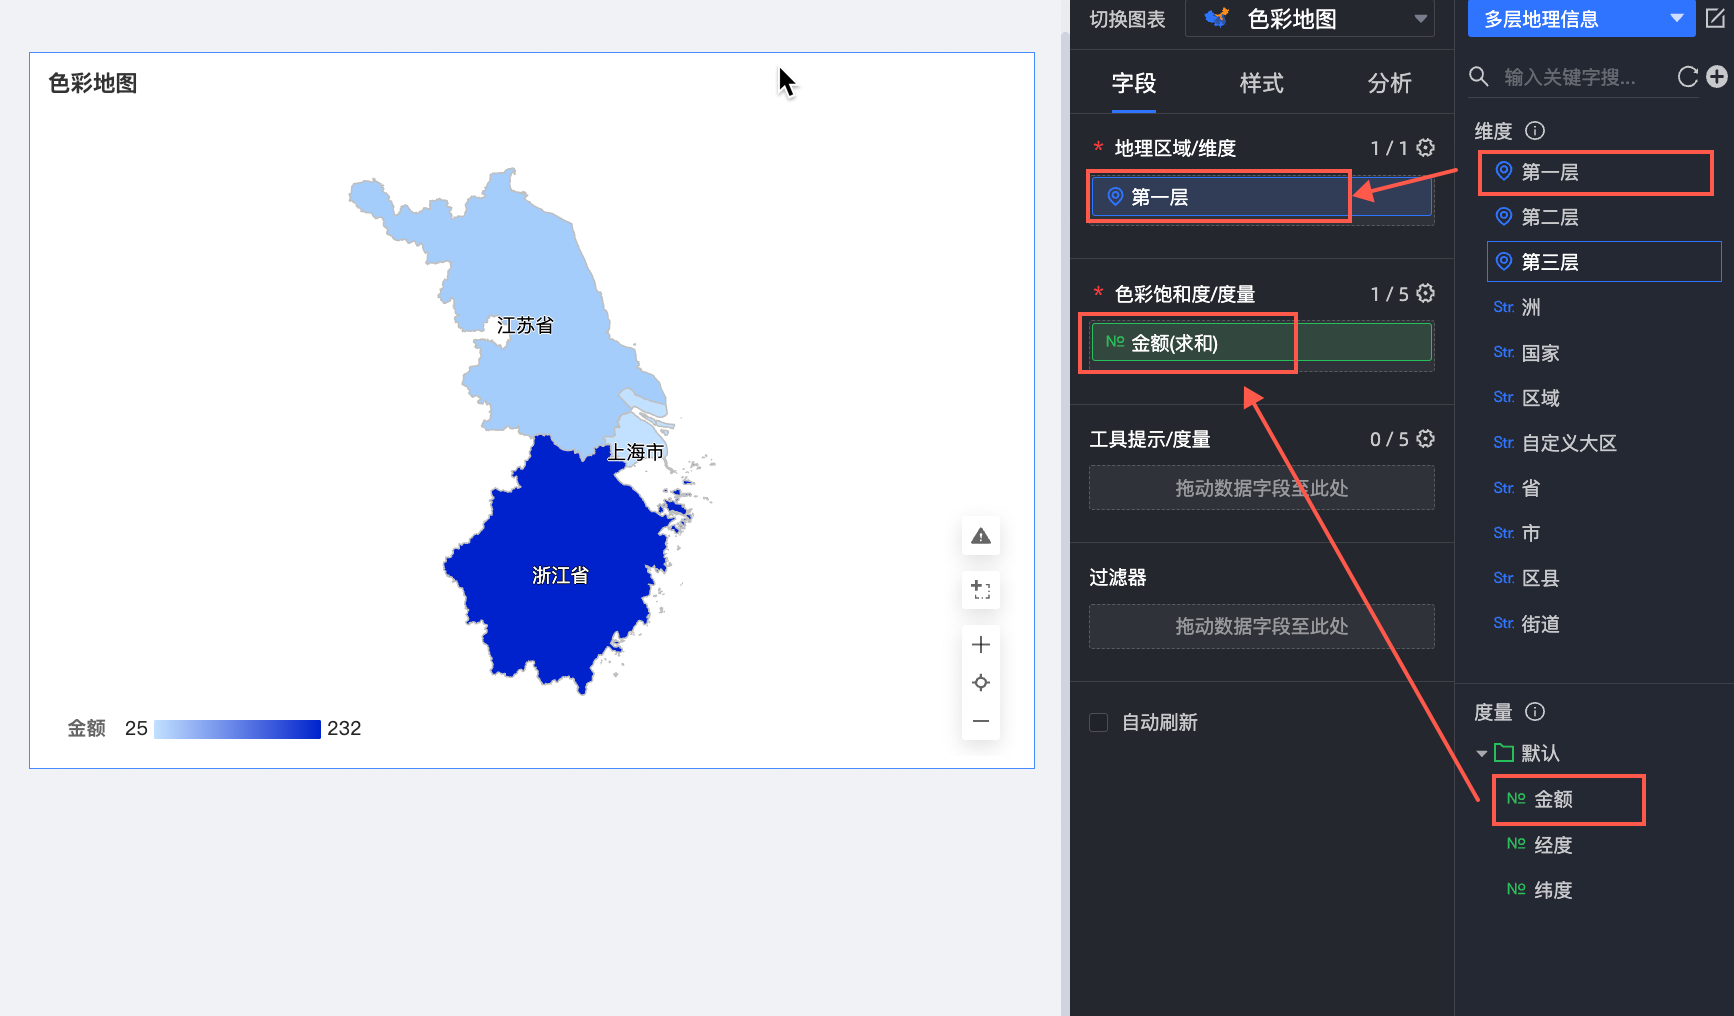1734x1016 pixels.
Task: Click the 金额 color legend gradient bar
Action: click(237, 729)
